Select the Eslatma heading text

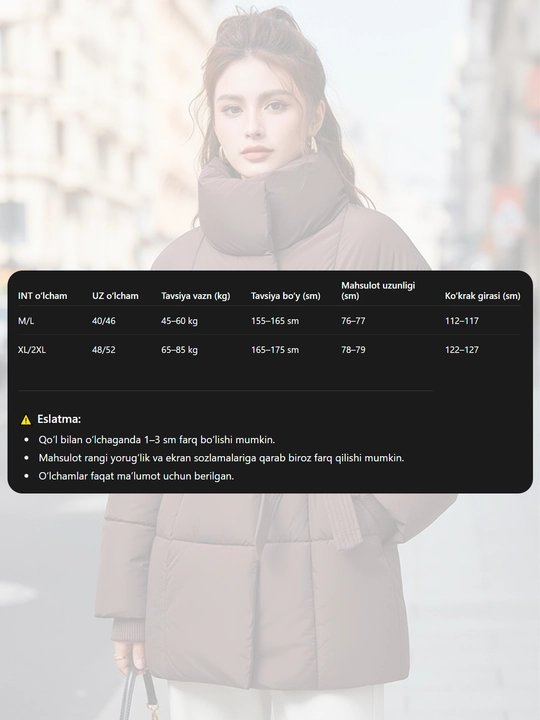(x=59, y=419)
